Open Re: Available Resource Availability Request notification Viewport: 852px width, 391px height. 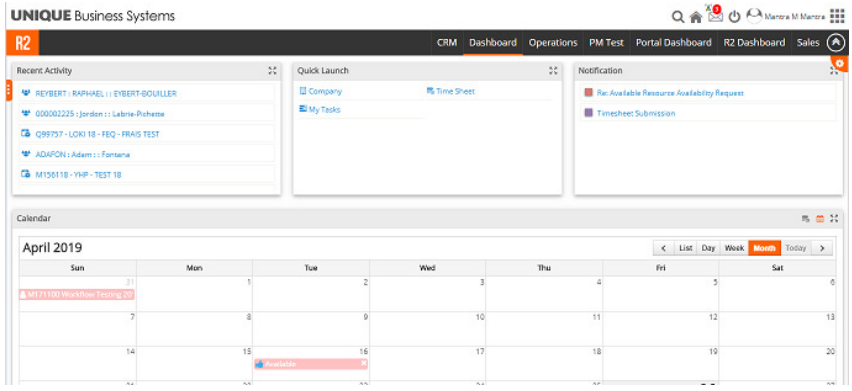click(x=670, y=93)
